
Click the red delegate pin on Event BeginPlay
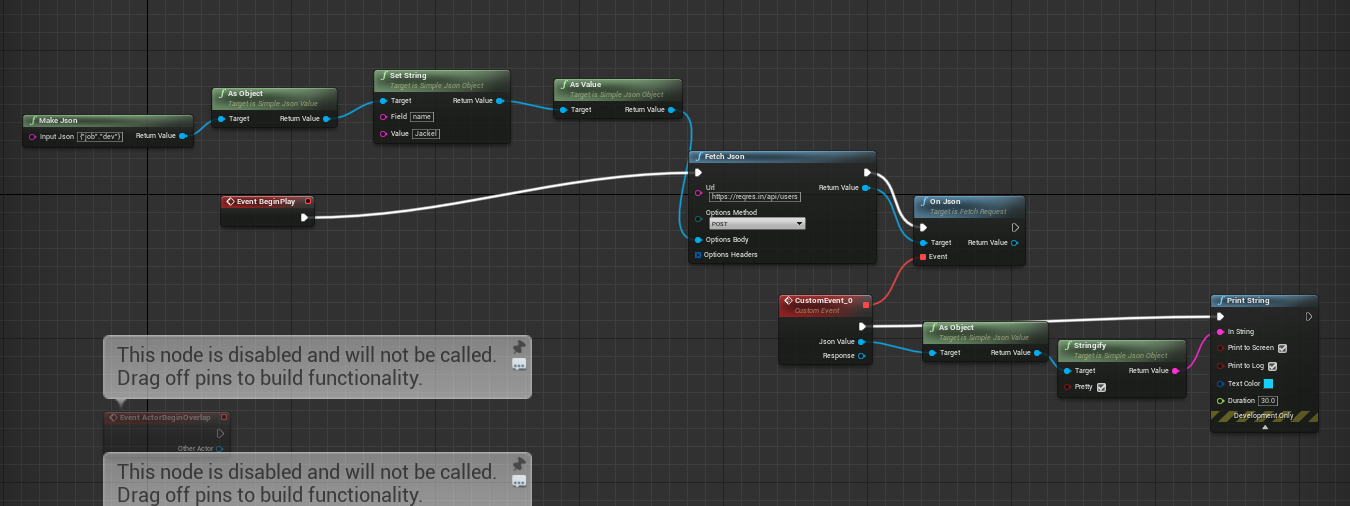point(308,201)
